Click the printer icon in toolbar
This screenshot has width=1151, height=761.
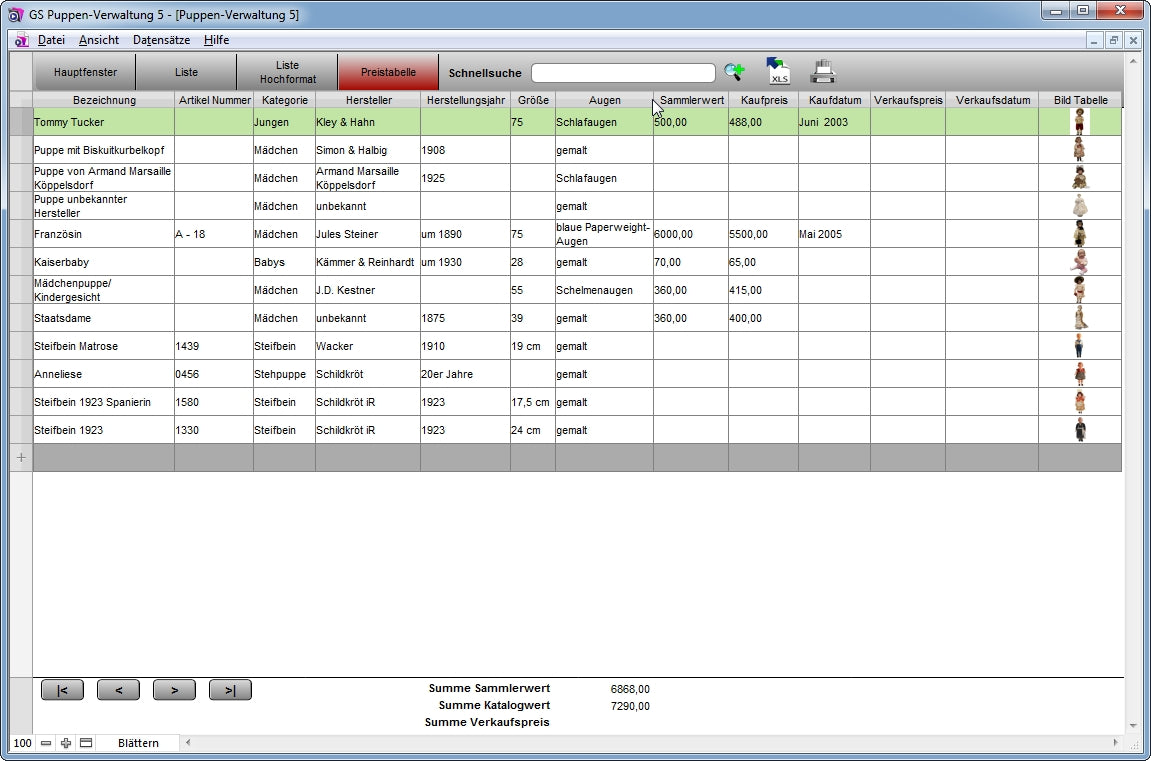click(x=822, y=72)
